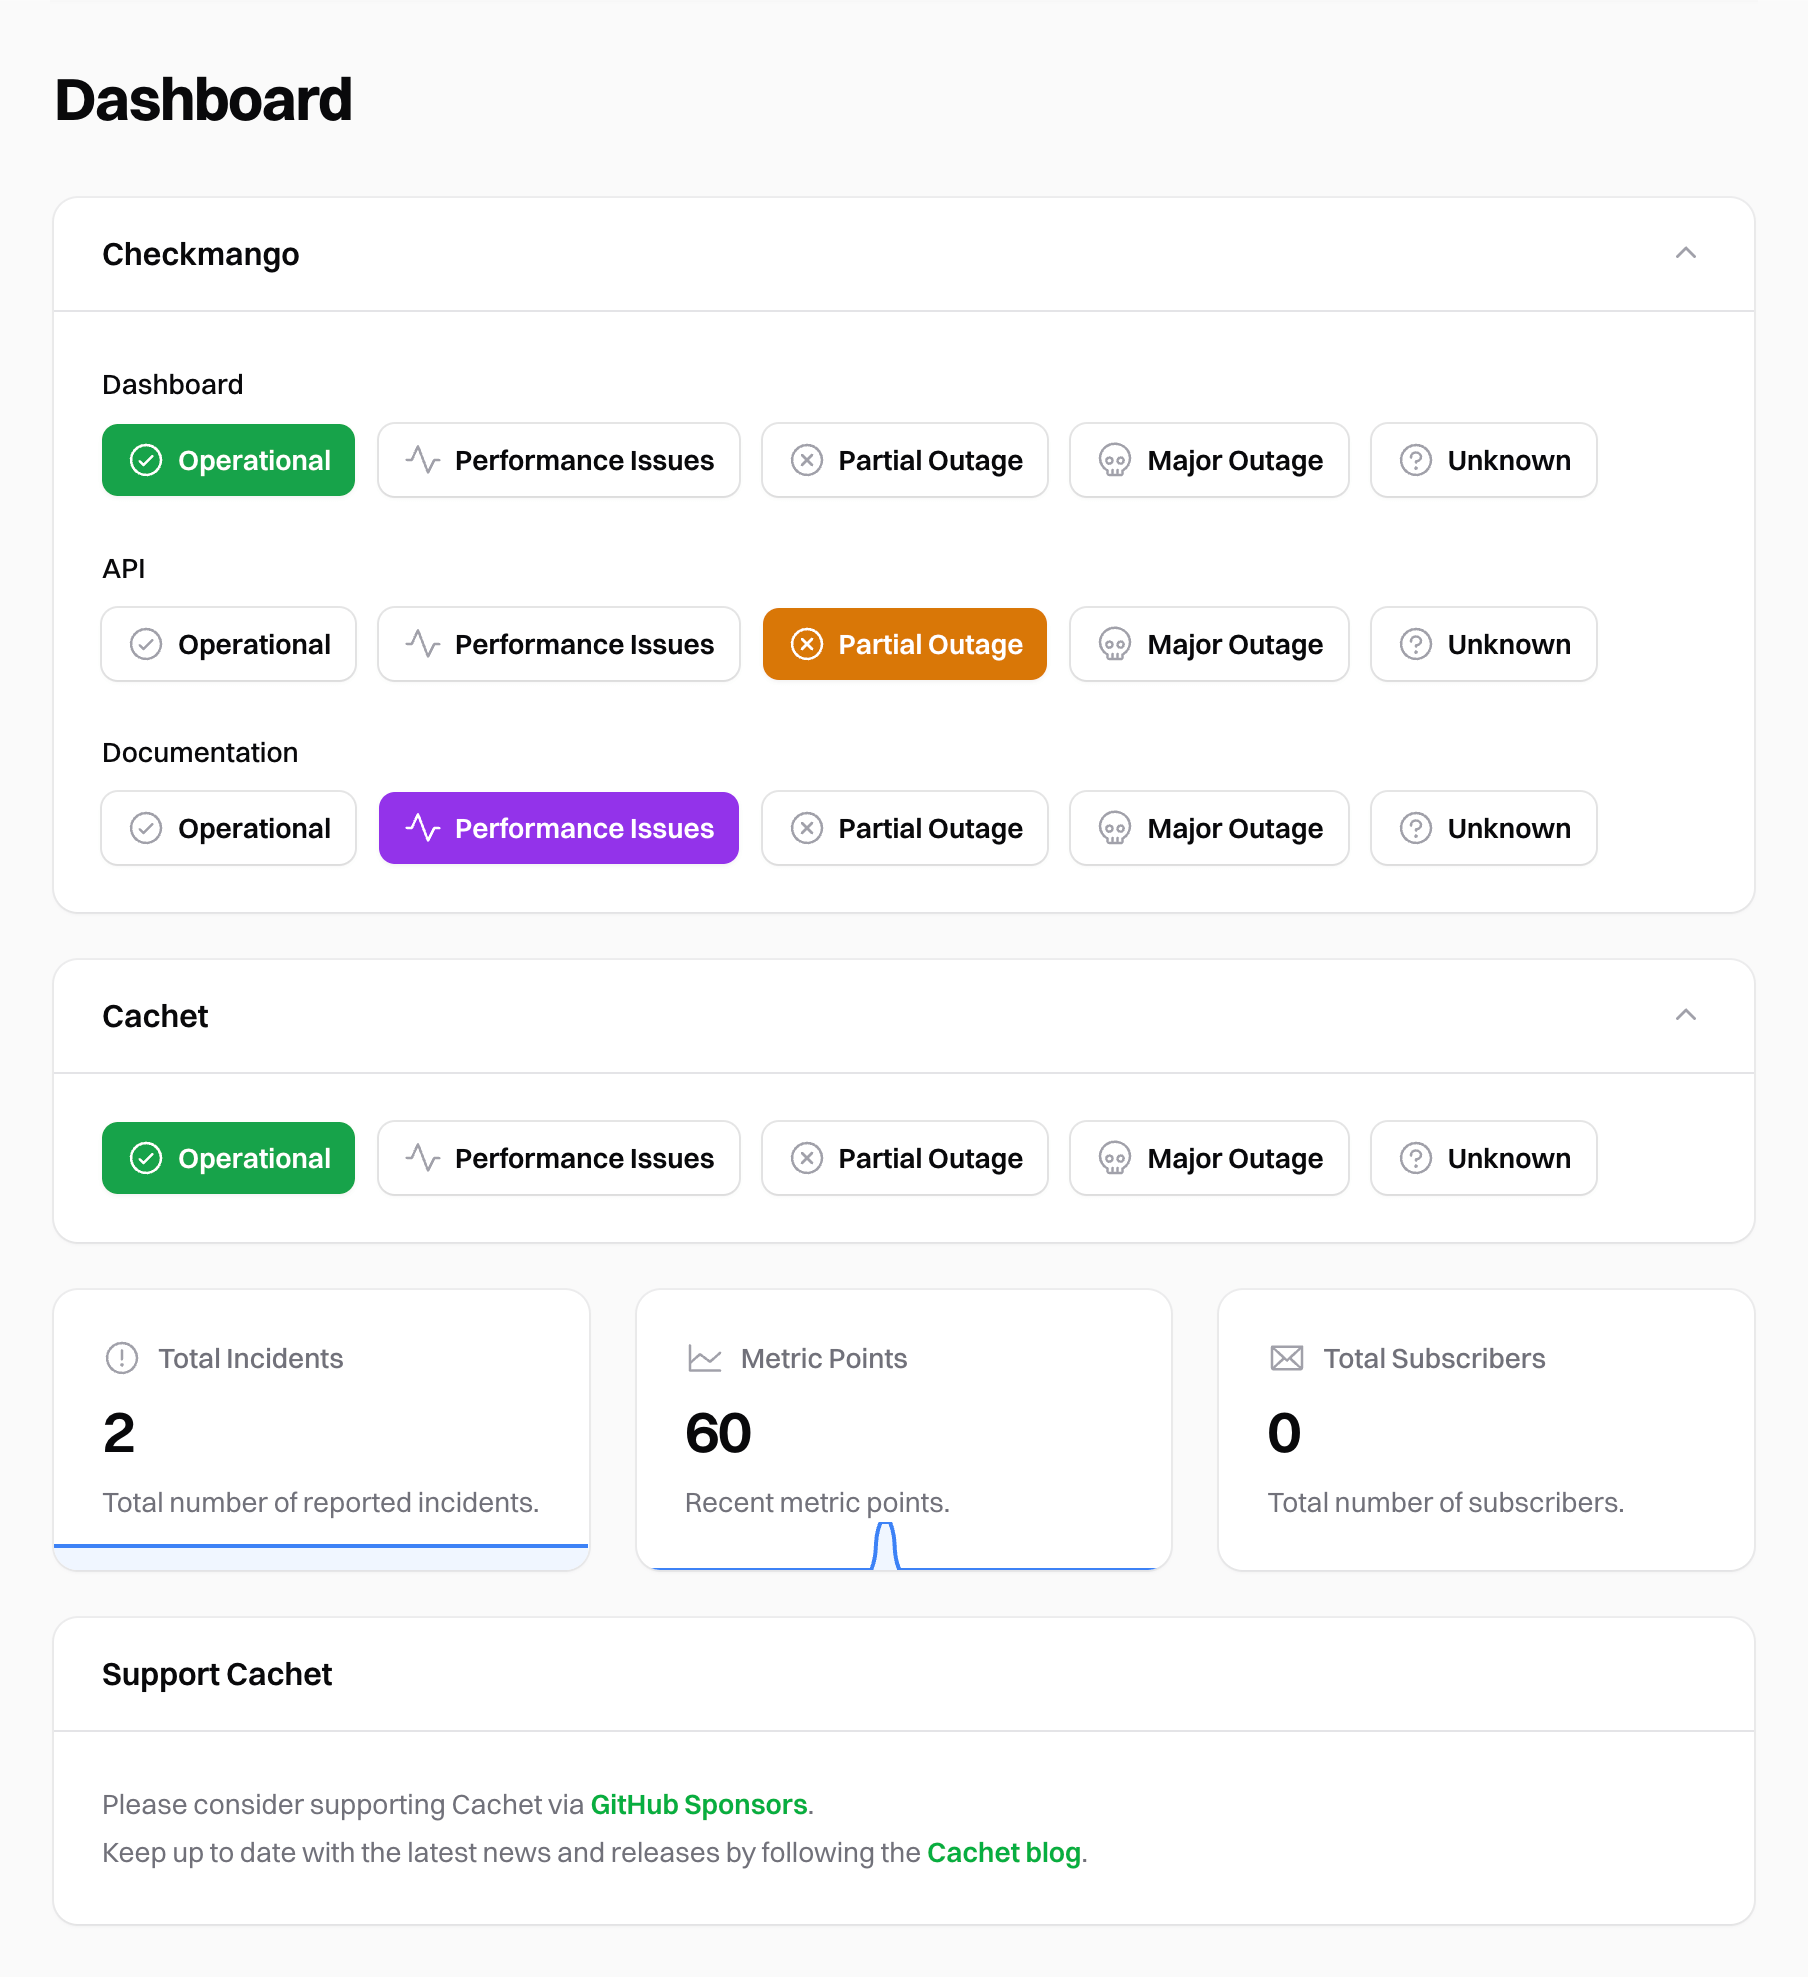
Task: Click the Cachet group title
Action: tap(155, 1016)
